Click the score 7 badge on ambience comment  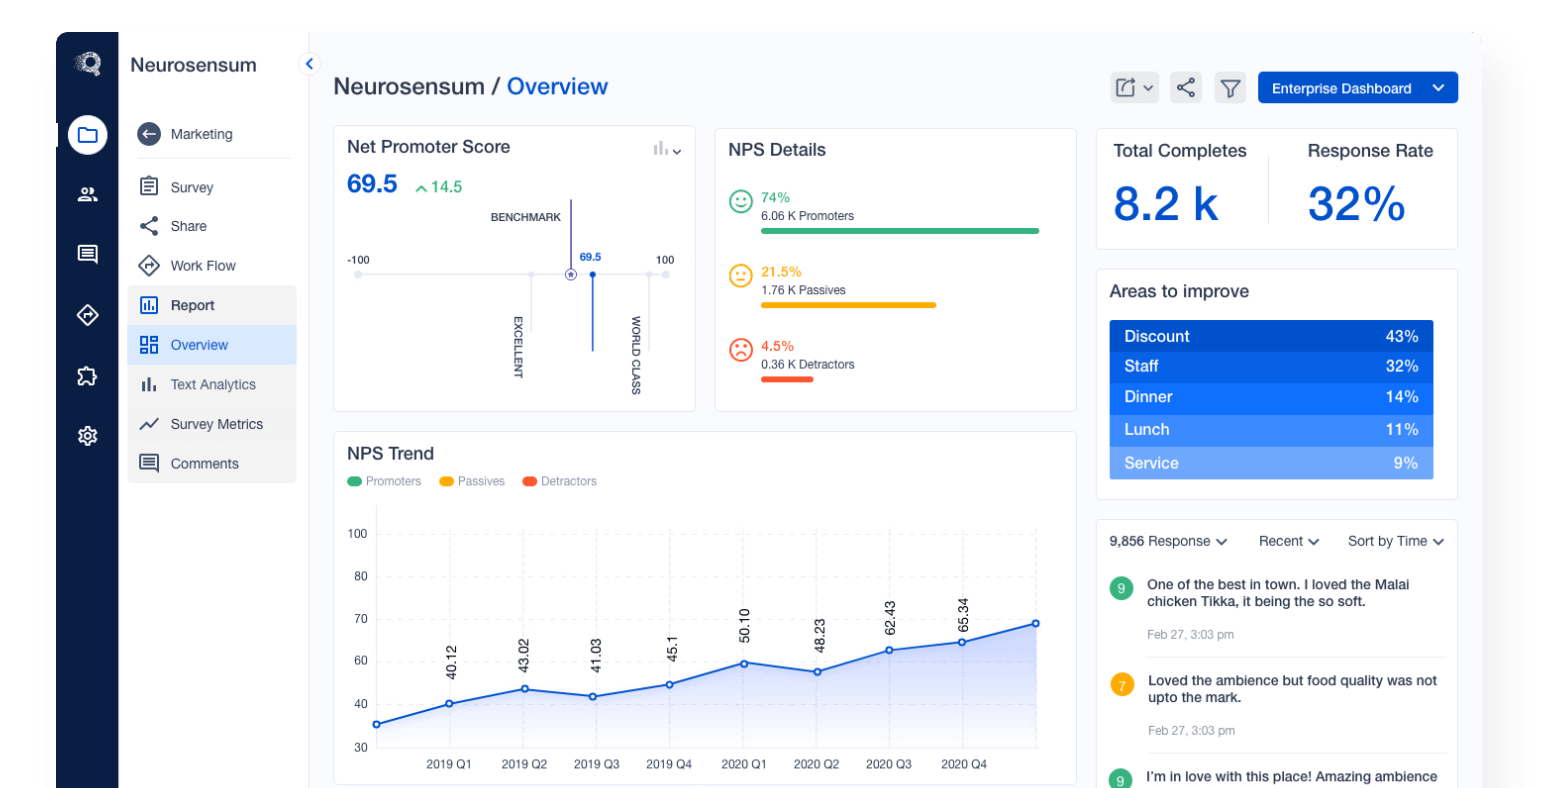[1122, 685]
